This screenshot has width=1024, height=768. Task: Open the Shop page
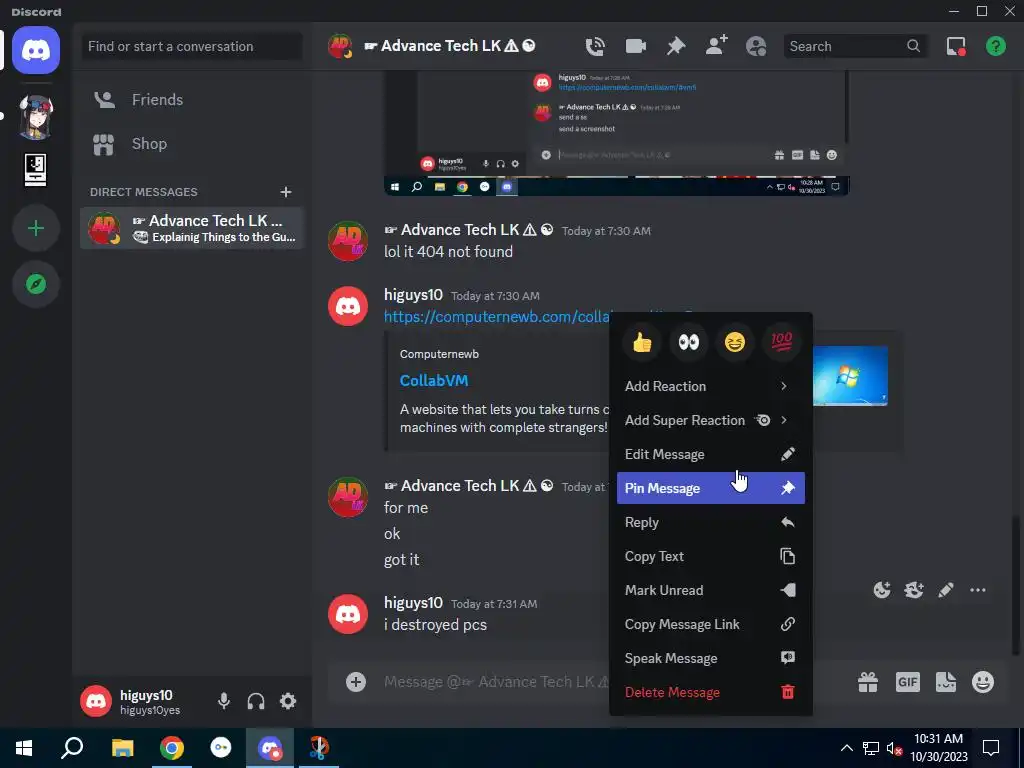tap(192, 144)
